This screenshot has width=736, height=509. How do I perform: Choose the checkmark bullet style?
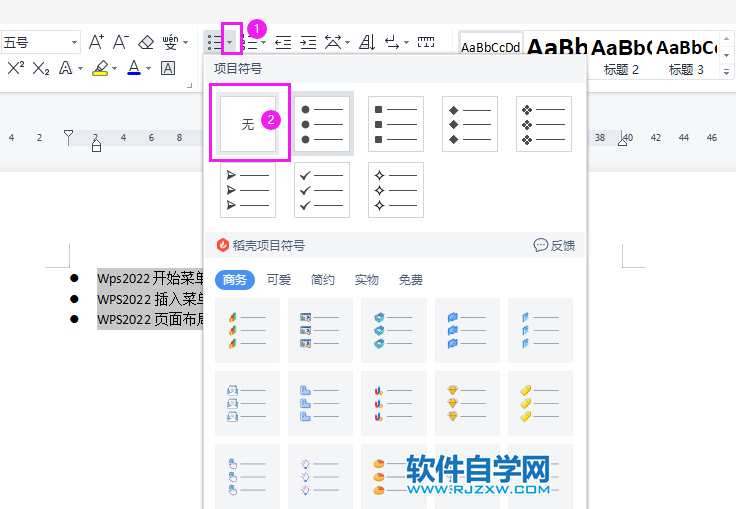tap(322, 189)
